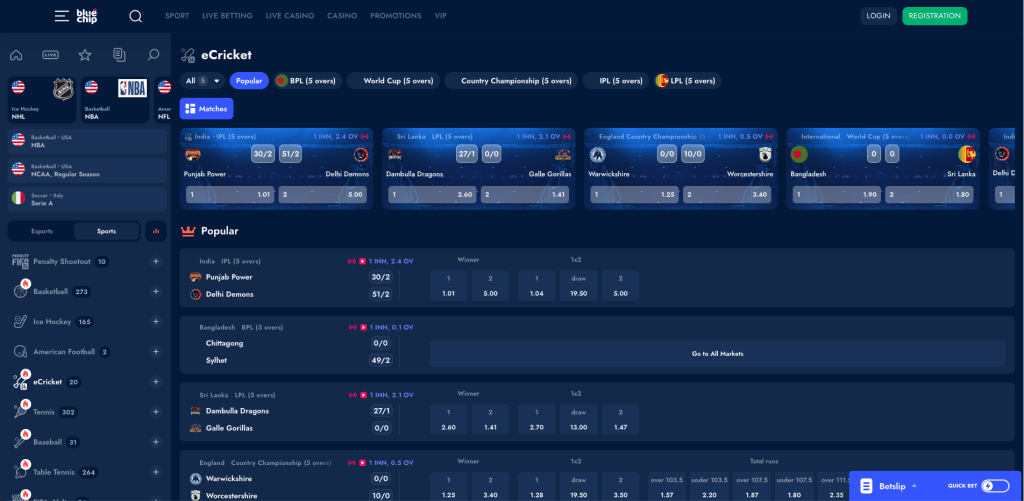1024x501 pixels.
Task: Expand American Football with plus button
Action: tap(155, 351)
